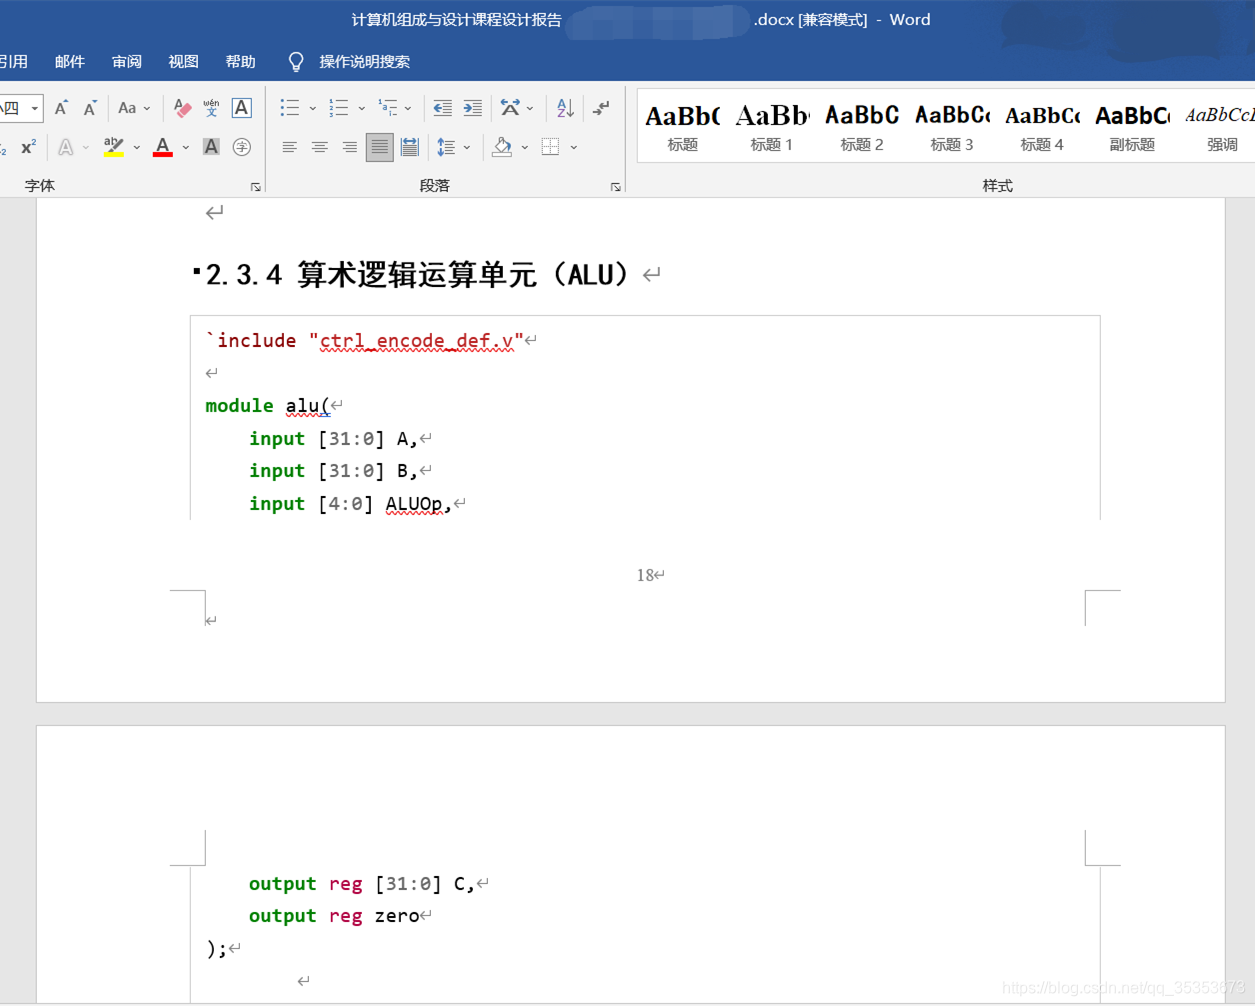Expand font color dropdown arrow
The image size is (1255, 1006).
[185, 147]
